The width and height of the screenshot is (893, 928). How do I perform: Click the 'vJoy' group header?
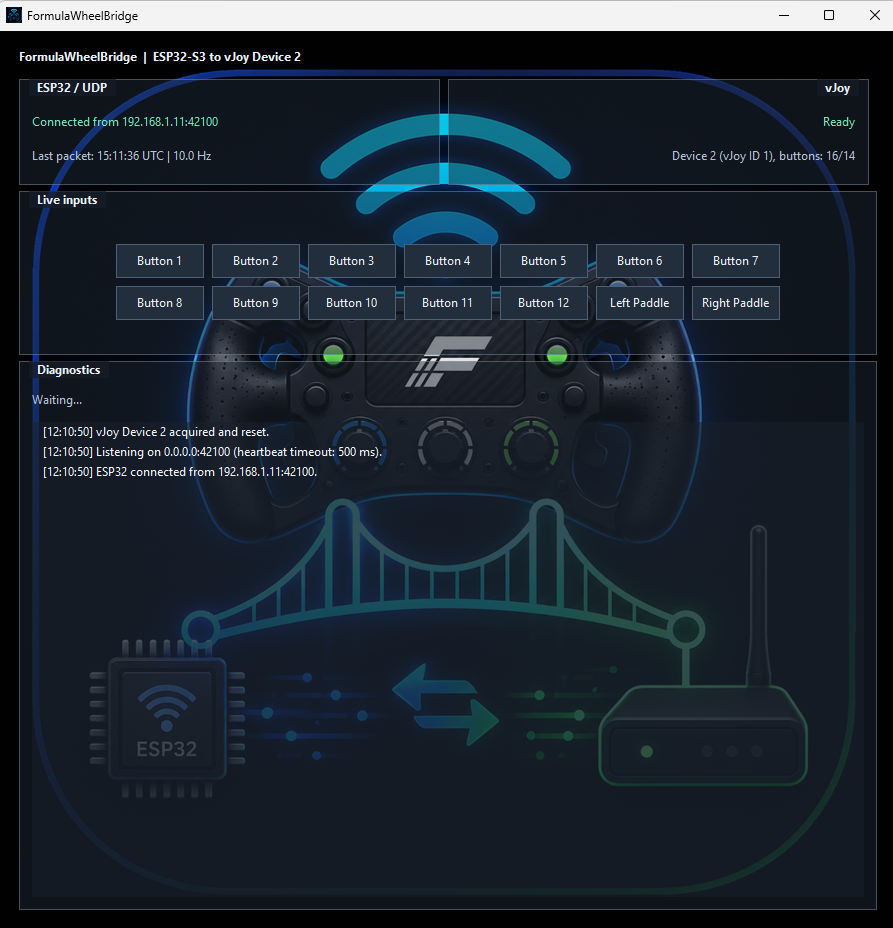coord(837,88)
